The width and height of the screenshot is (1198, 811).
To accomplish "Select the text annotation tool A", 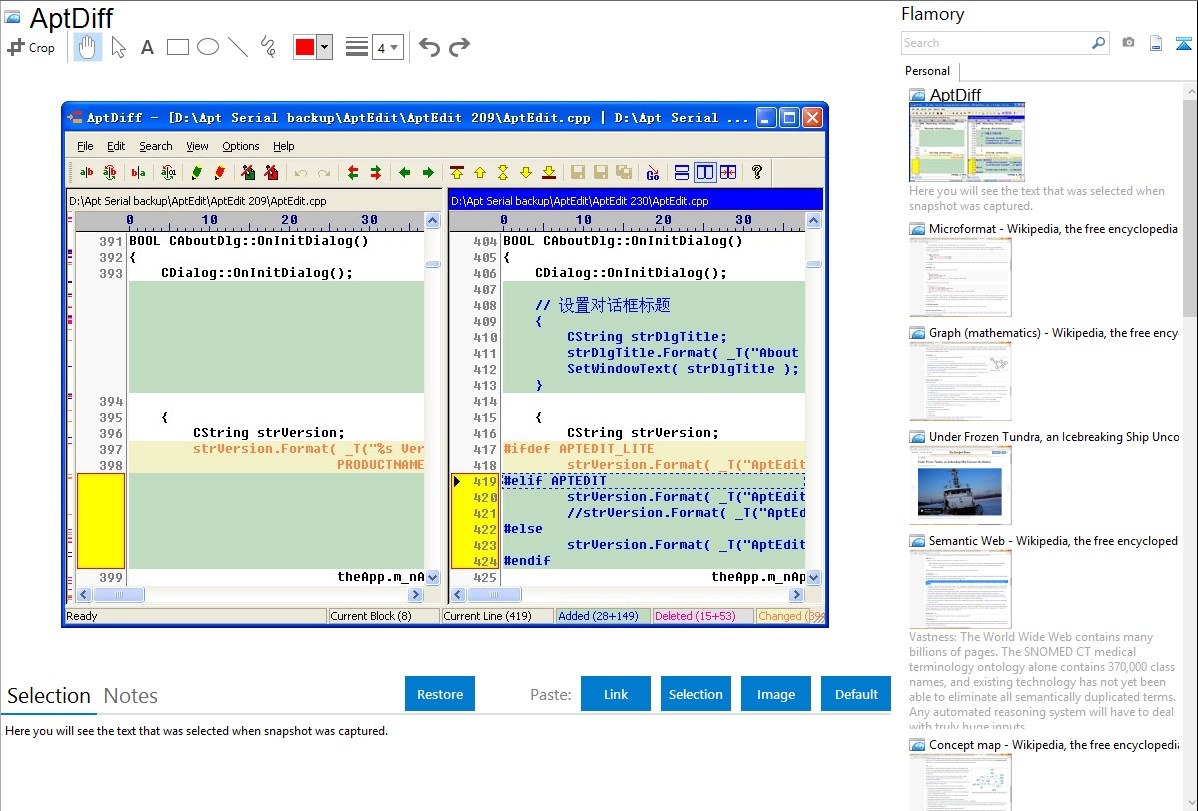I will 147,47.
